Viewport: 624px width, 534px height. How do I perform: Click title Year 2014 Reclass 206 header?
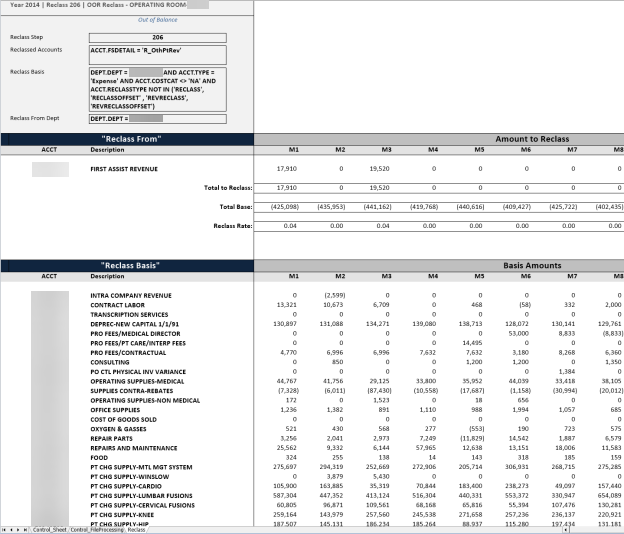[x=98, y=5]
